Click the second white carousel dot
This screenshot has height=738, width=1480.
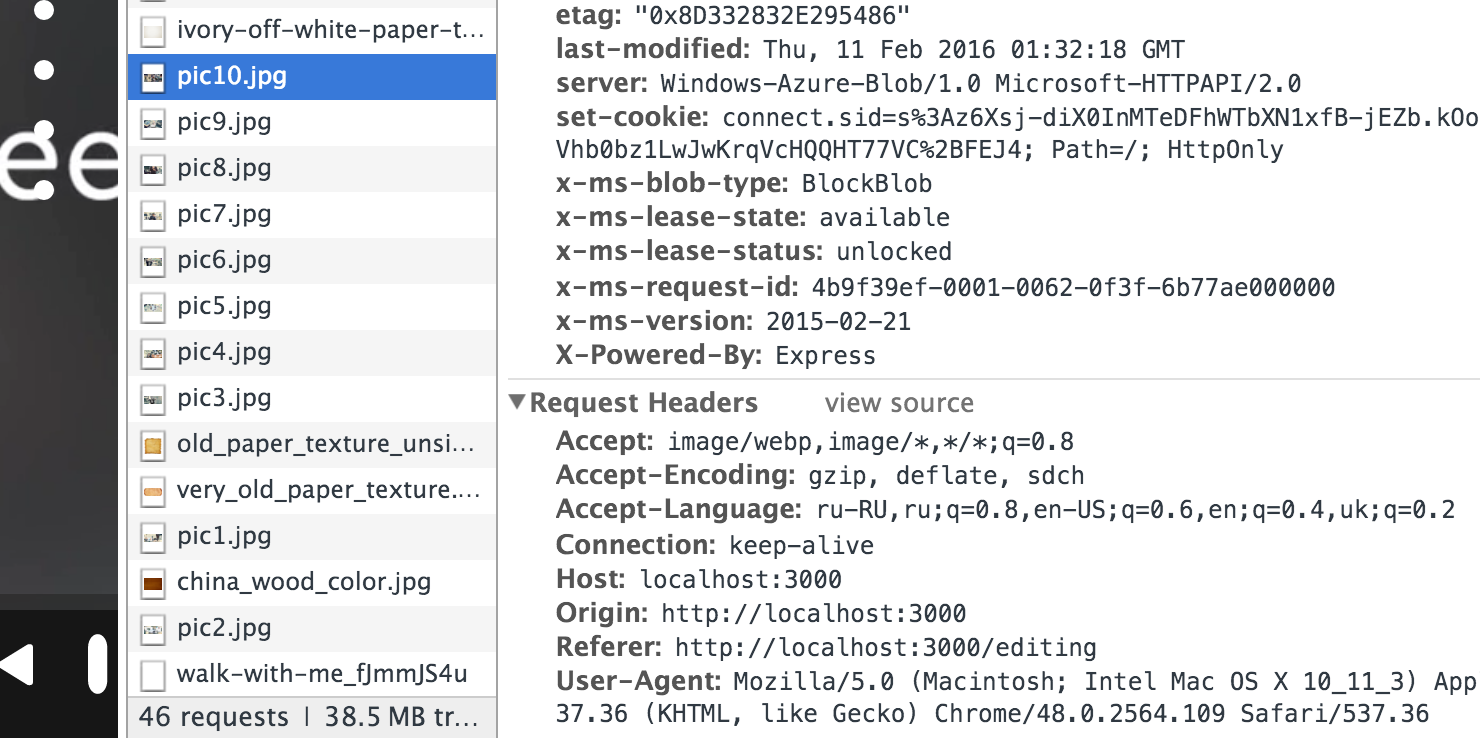tap(44, 70)
